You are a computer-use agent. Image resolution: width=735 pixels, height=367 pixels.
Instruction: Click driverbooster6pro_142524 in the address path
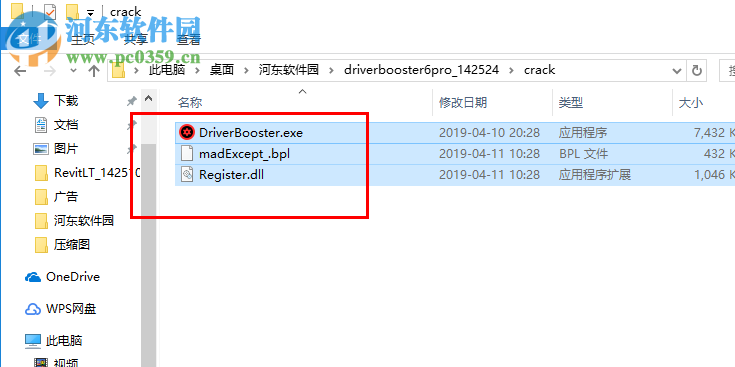(421, 70)
